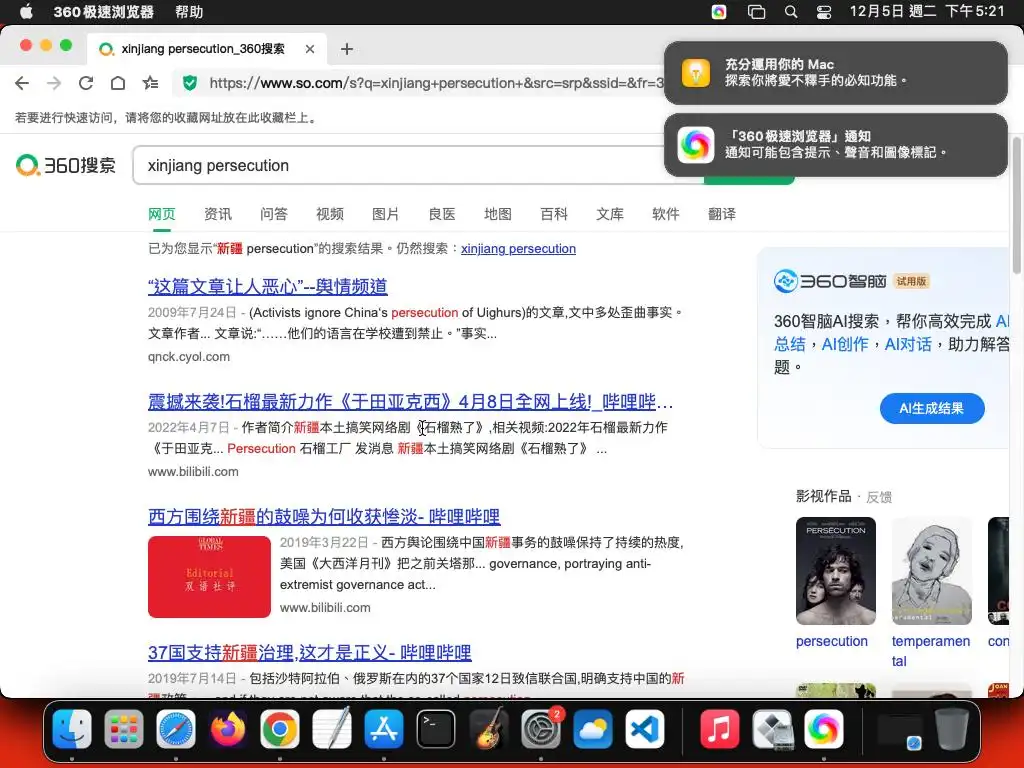Click the 360 browser menu bar status icon
This screenshot has width=1024, height=768.
(x=719, y=12)
